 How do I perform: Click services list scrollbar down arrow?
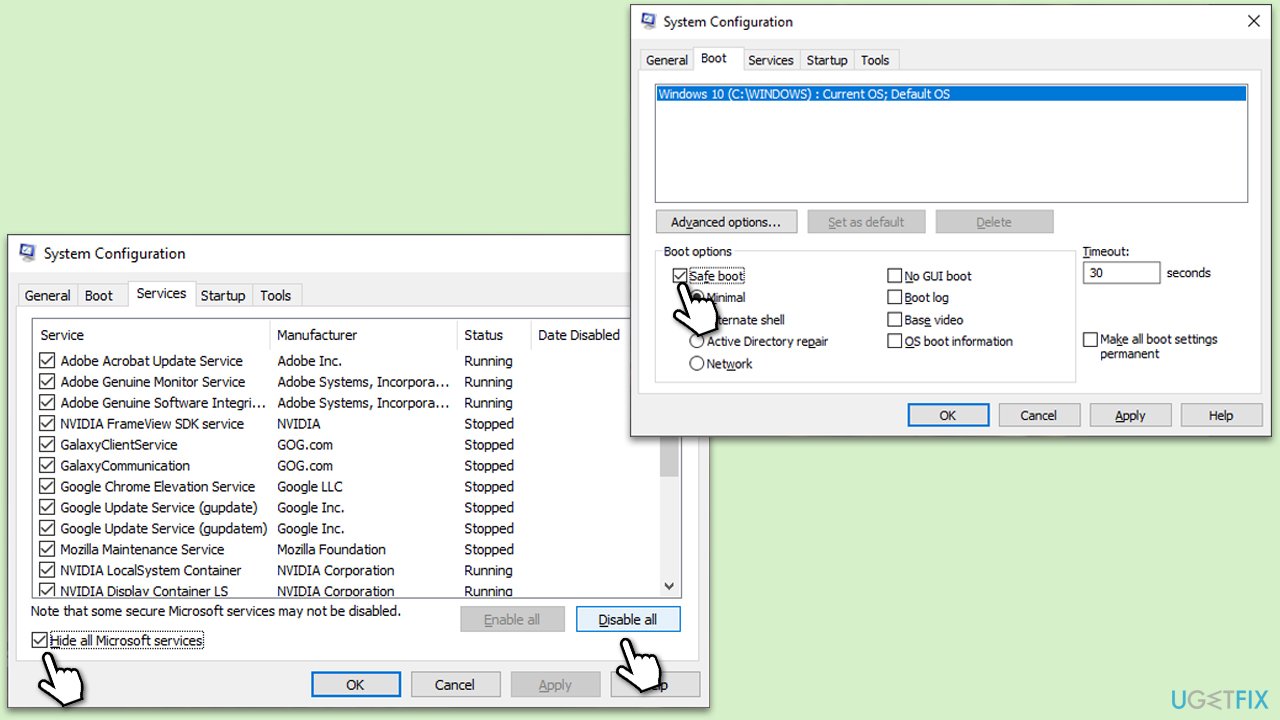(670, 587)
